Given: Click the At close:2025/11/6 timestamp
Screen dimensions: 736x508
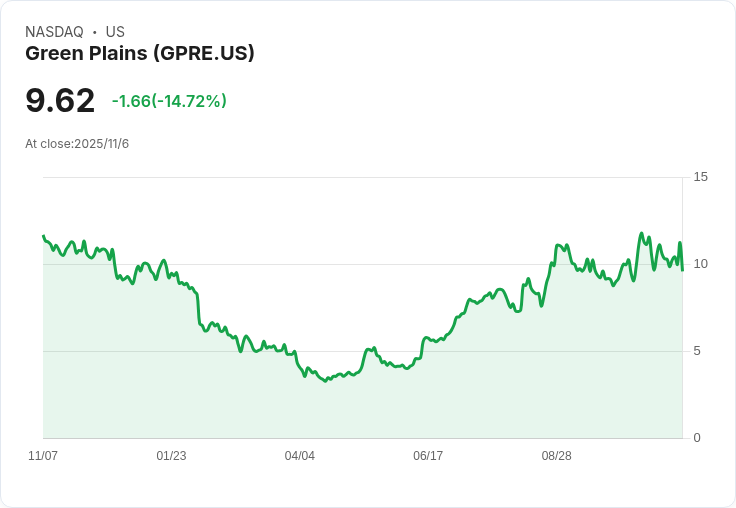Looking at the screenshot, I should 77,144.
